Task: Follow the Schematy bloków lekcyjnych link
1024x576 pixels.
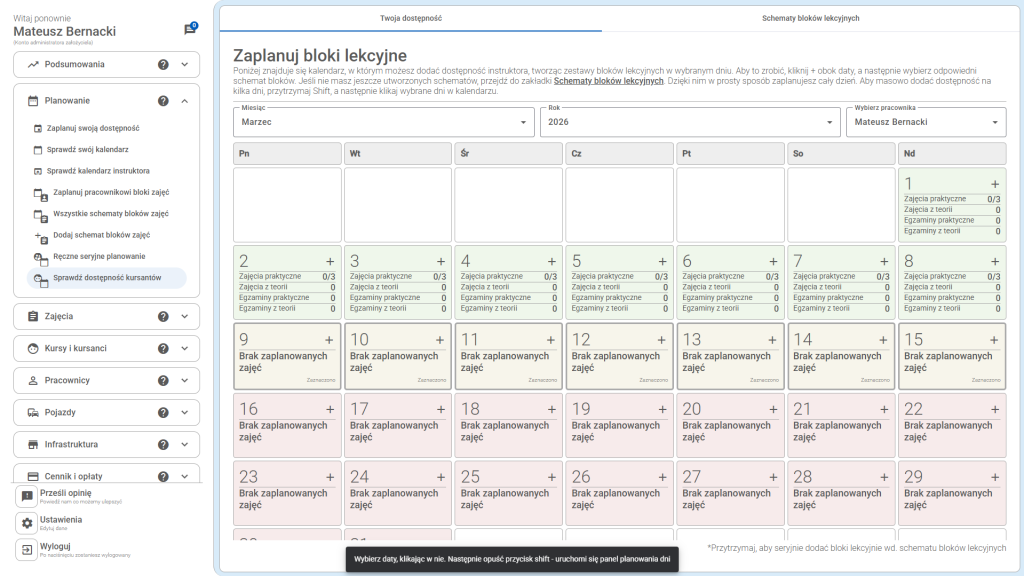Action: coord(608,81)
